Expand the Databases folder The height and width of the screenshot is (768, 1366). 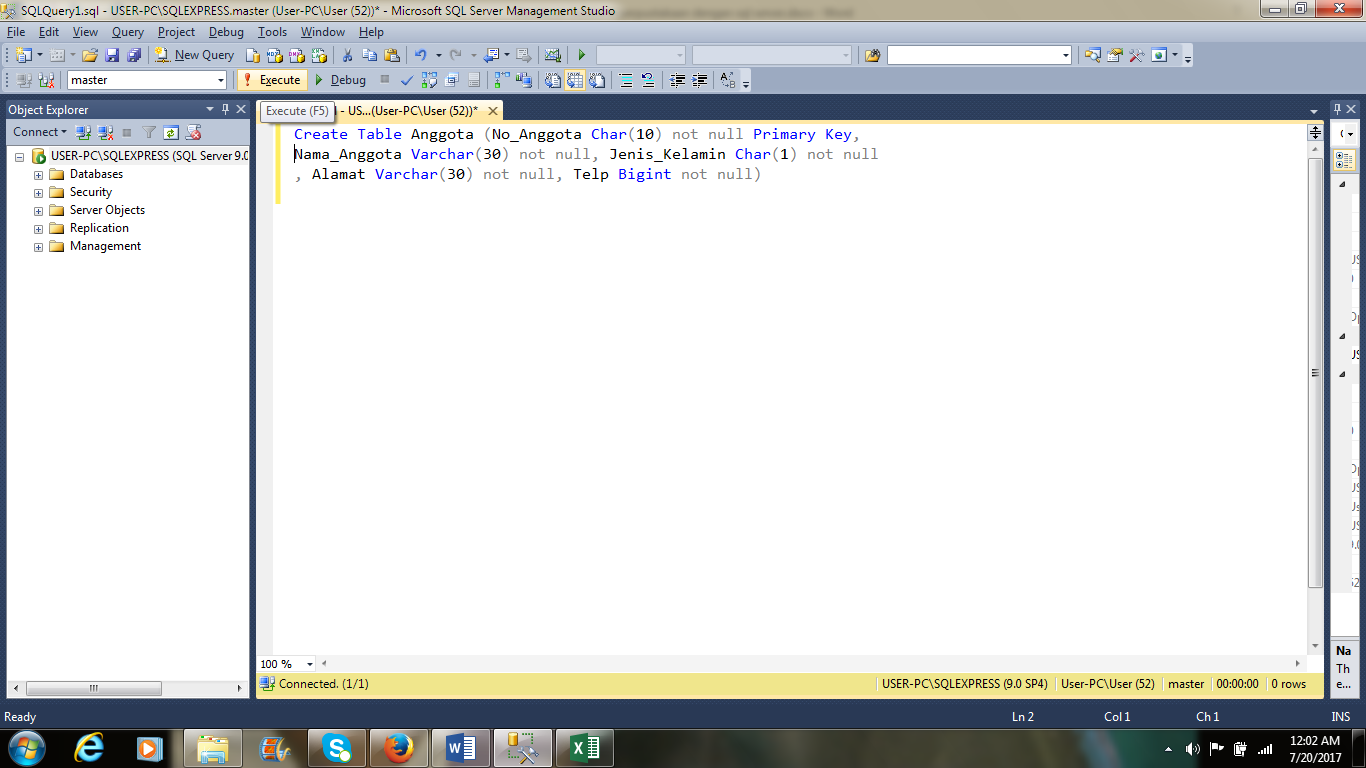tap(37, 173)
